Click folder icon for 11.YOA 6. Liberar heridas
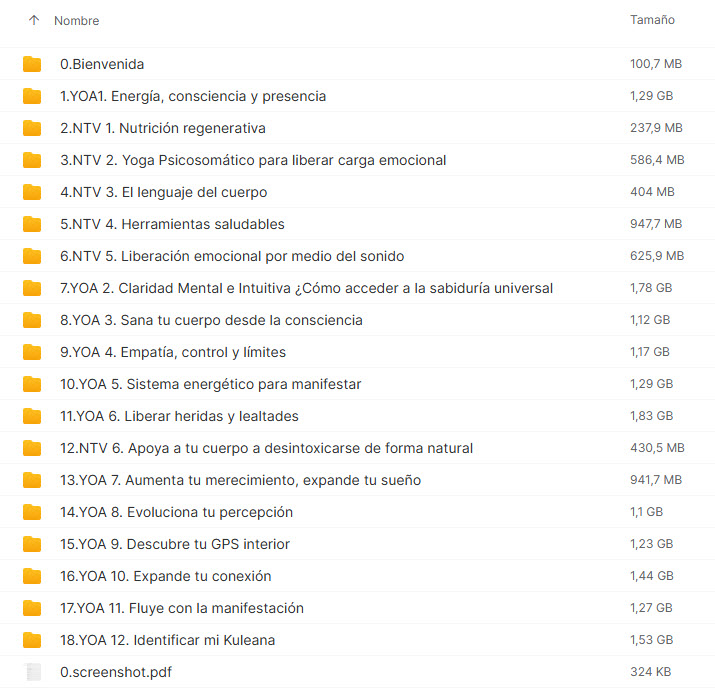The image size is (715, 695). click(x=32, y=416)
